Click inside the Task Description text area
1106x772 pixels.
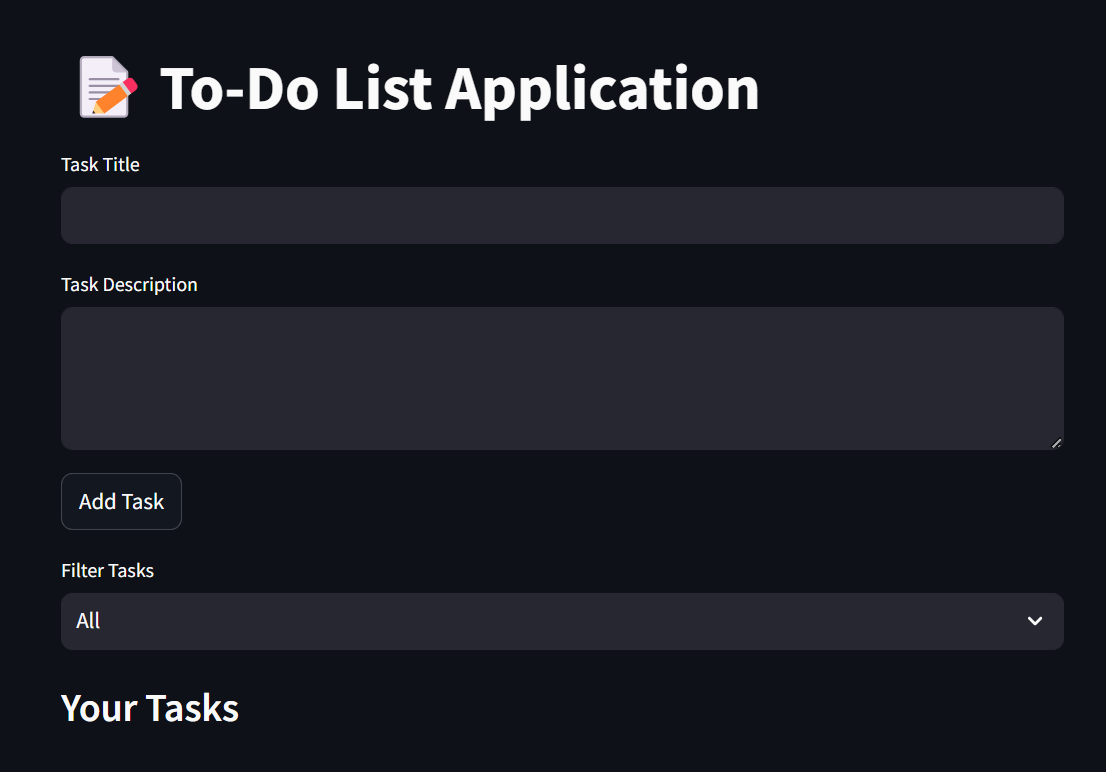(x=562, y=378)
